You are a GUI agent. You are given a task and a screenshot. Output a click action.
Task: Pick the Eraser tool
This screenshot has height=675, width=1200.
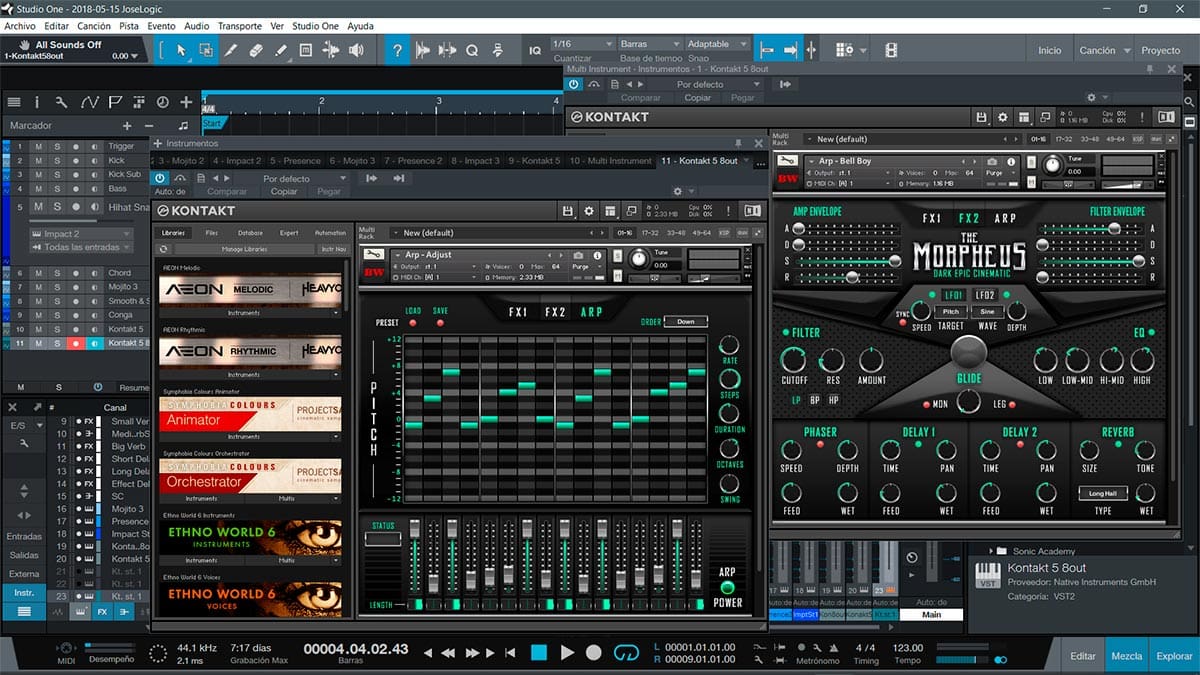coord(256,49)
